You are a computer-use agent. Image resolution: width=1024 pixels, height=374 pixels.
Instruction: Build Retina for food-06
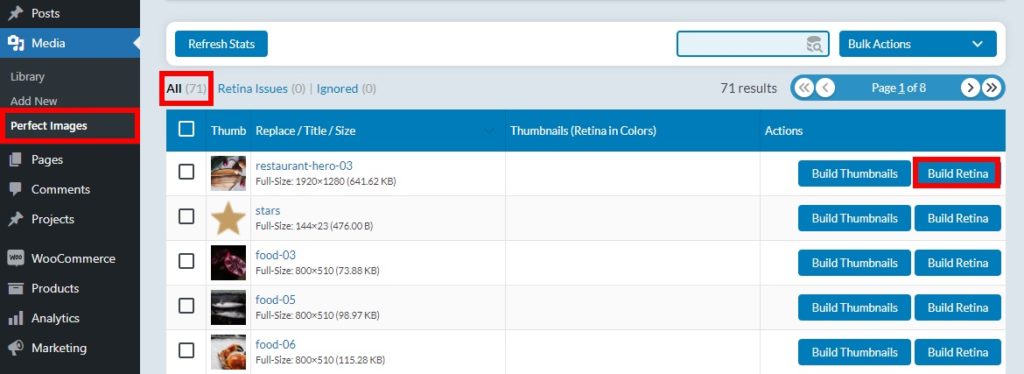(957, 352)
